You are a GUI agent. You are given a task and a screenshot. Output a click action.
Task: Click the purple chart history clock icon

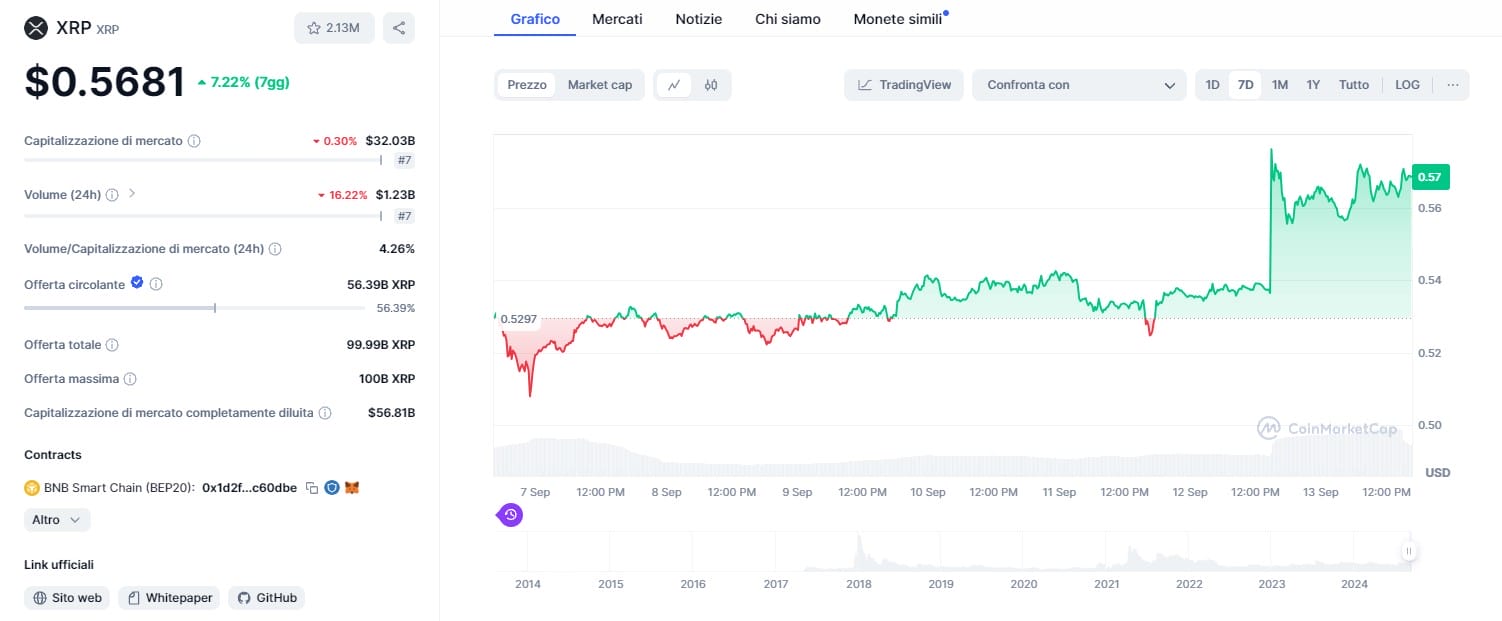[x=510, y=515]
